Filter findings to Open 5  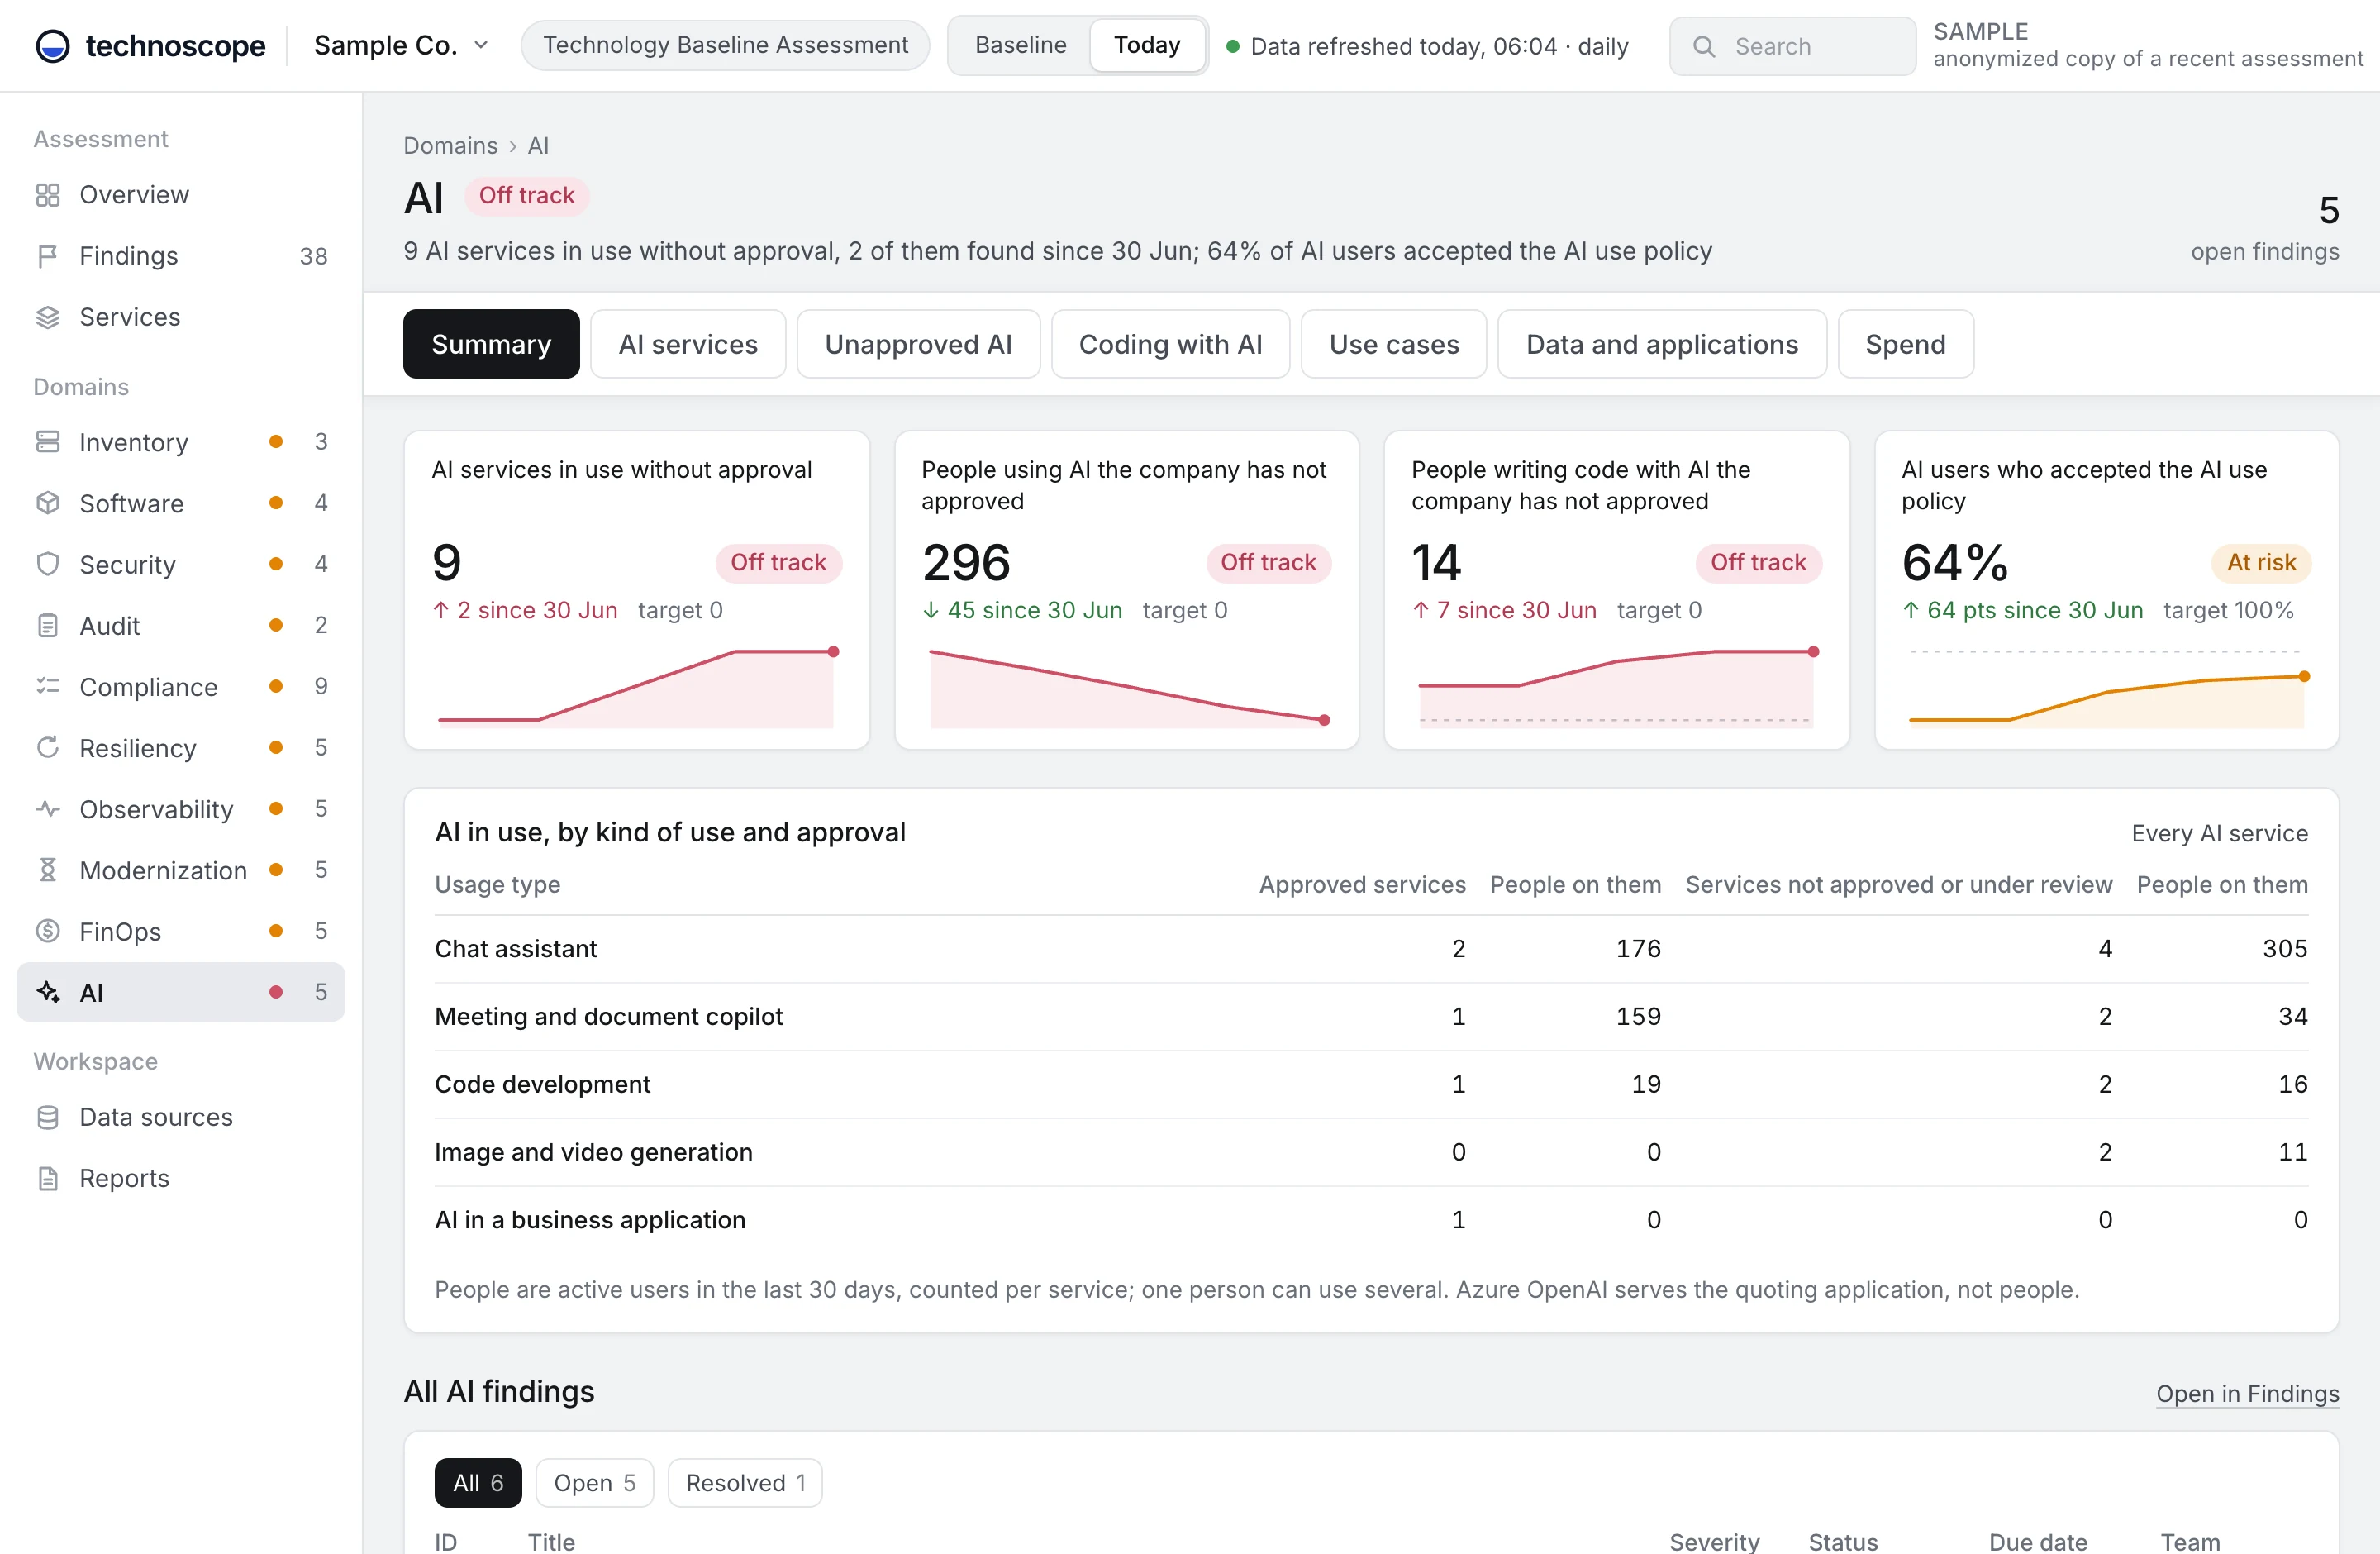[x=594, y=1483]
